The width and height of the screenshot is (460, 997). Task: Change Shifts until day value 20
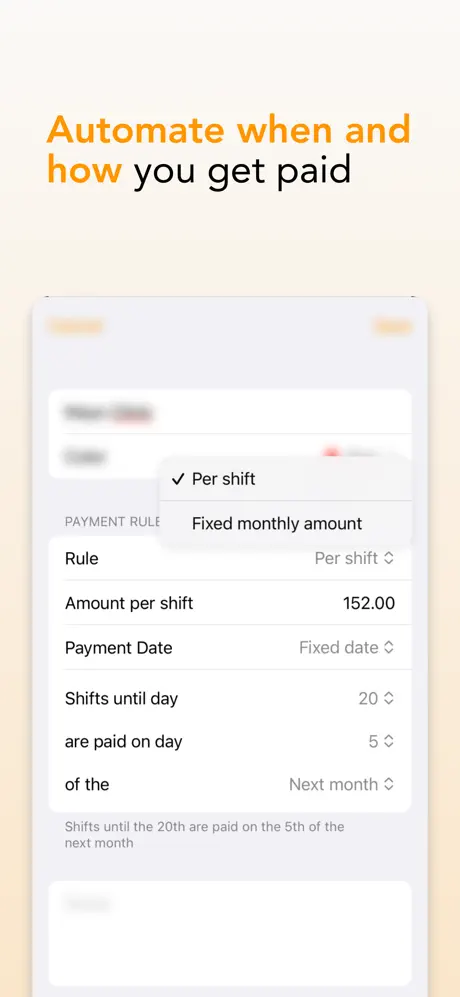click(x=376, y=698)
